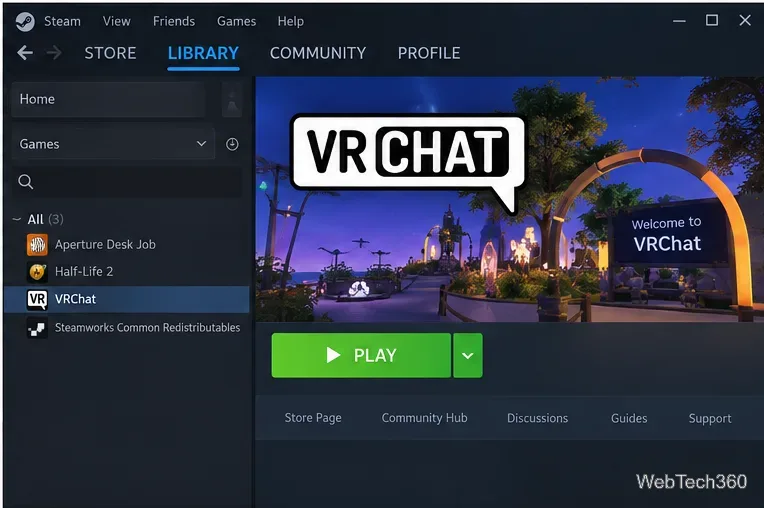Open the Home library button
This screenshot has width=764, height=508.
(108, 99)
